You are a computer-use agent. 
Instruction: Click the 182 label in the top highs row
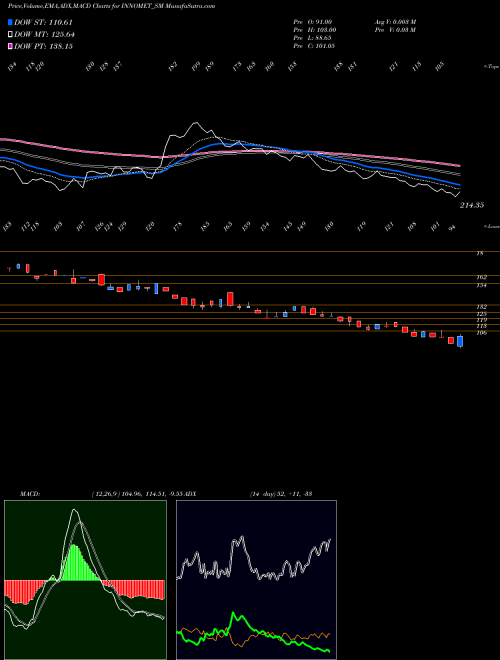pyautogui.click(x=173, y=67)
